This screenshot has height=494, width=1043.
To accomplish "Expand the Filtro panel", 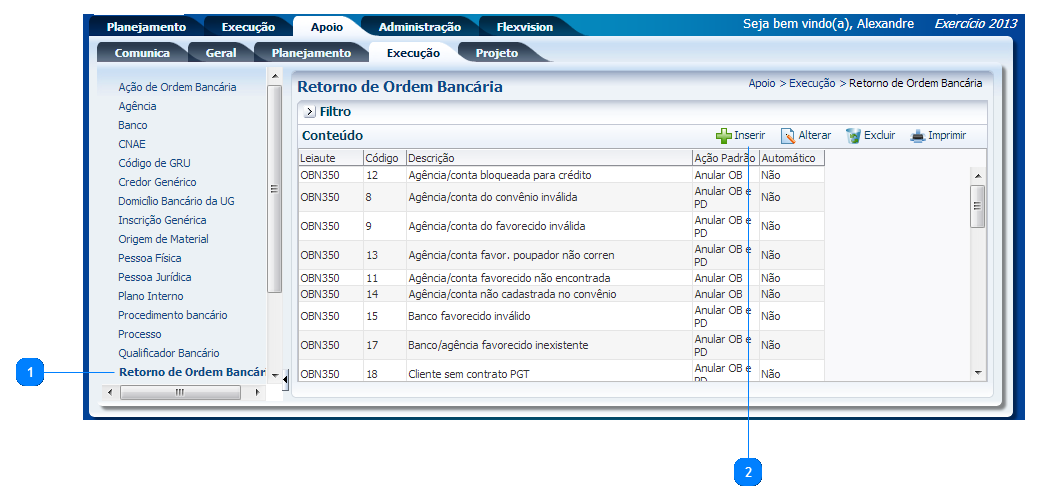I will click(310, 112).
